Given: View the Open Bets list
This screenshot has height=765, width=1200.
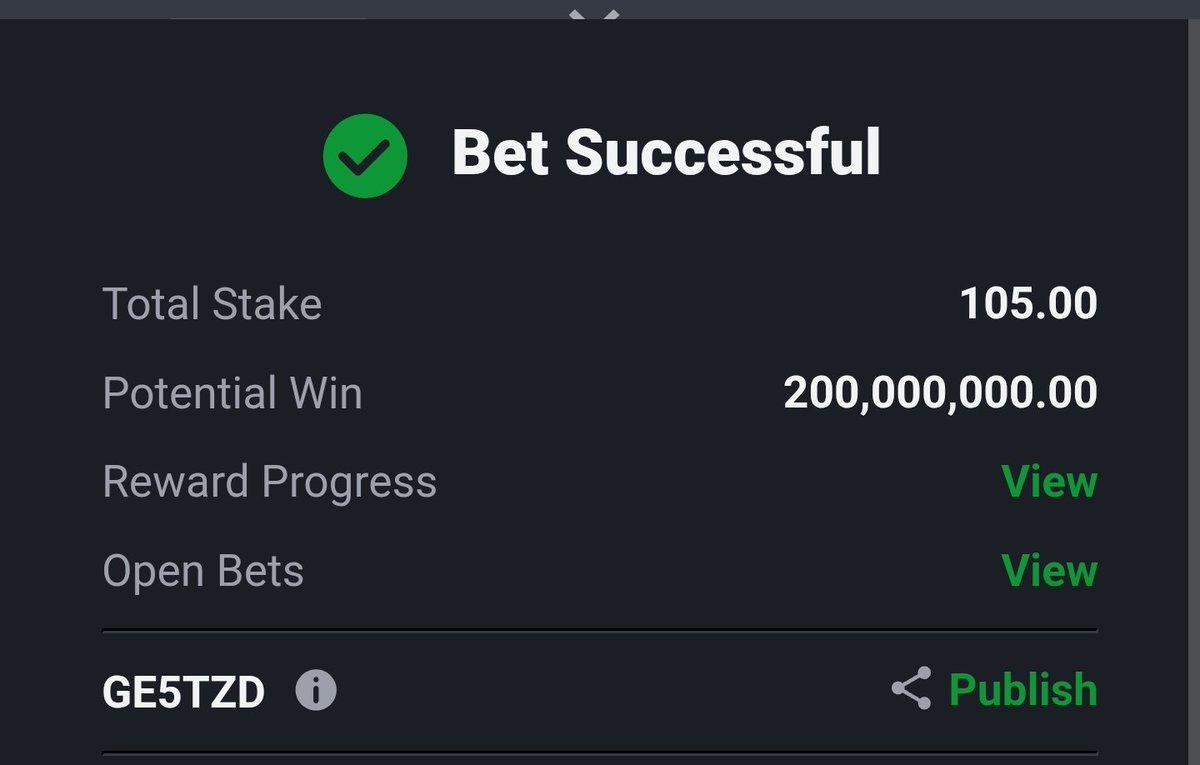Looking at the screenshot, I should pos(1049,571).
